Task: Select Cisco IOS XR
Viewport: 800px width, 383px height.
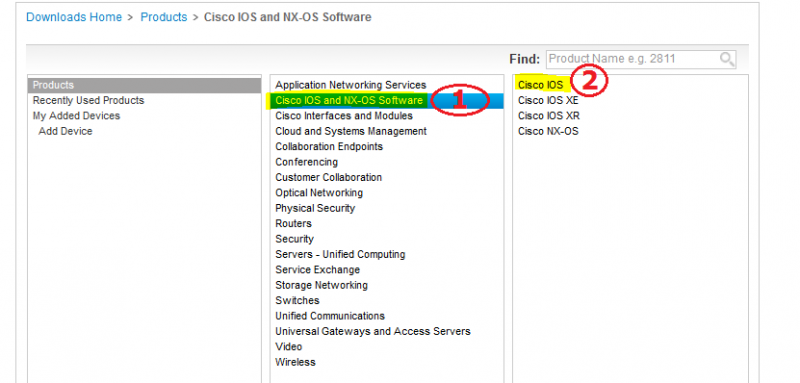Action: coord(548,116)
